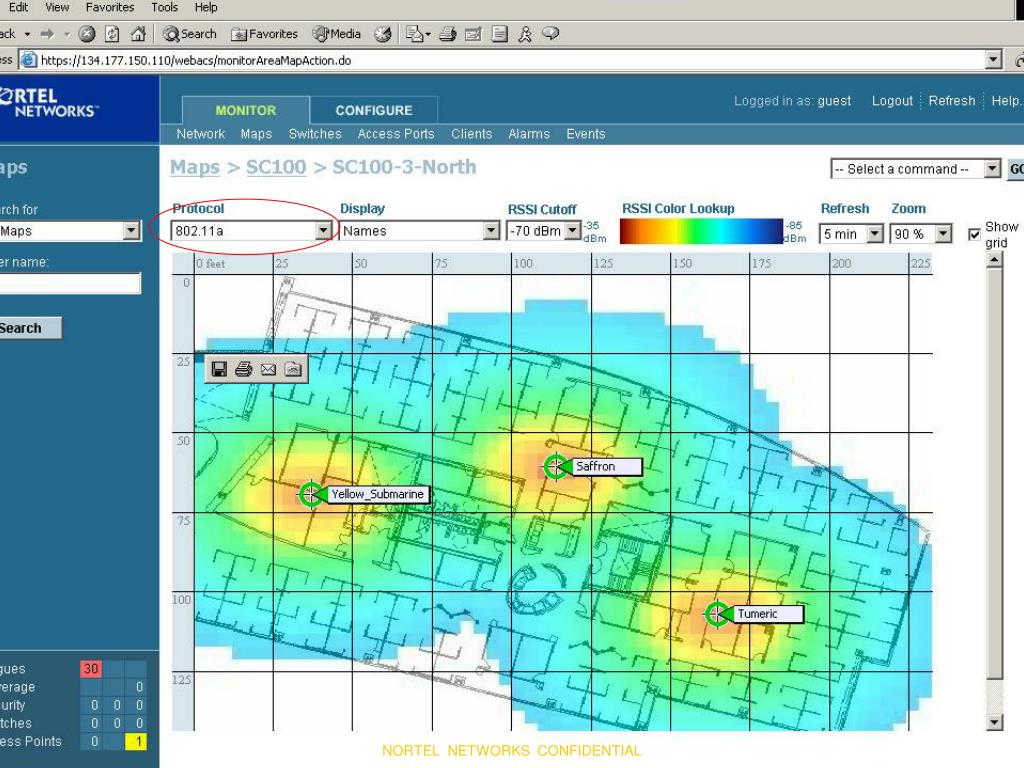1024x768 pixels.
Task: Click the Email envelope icon on map
Action: pos(268,370)
